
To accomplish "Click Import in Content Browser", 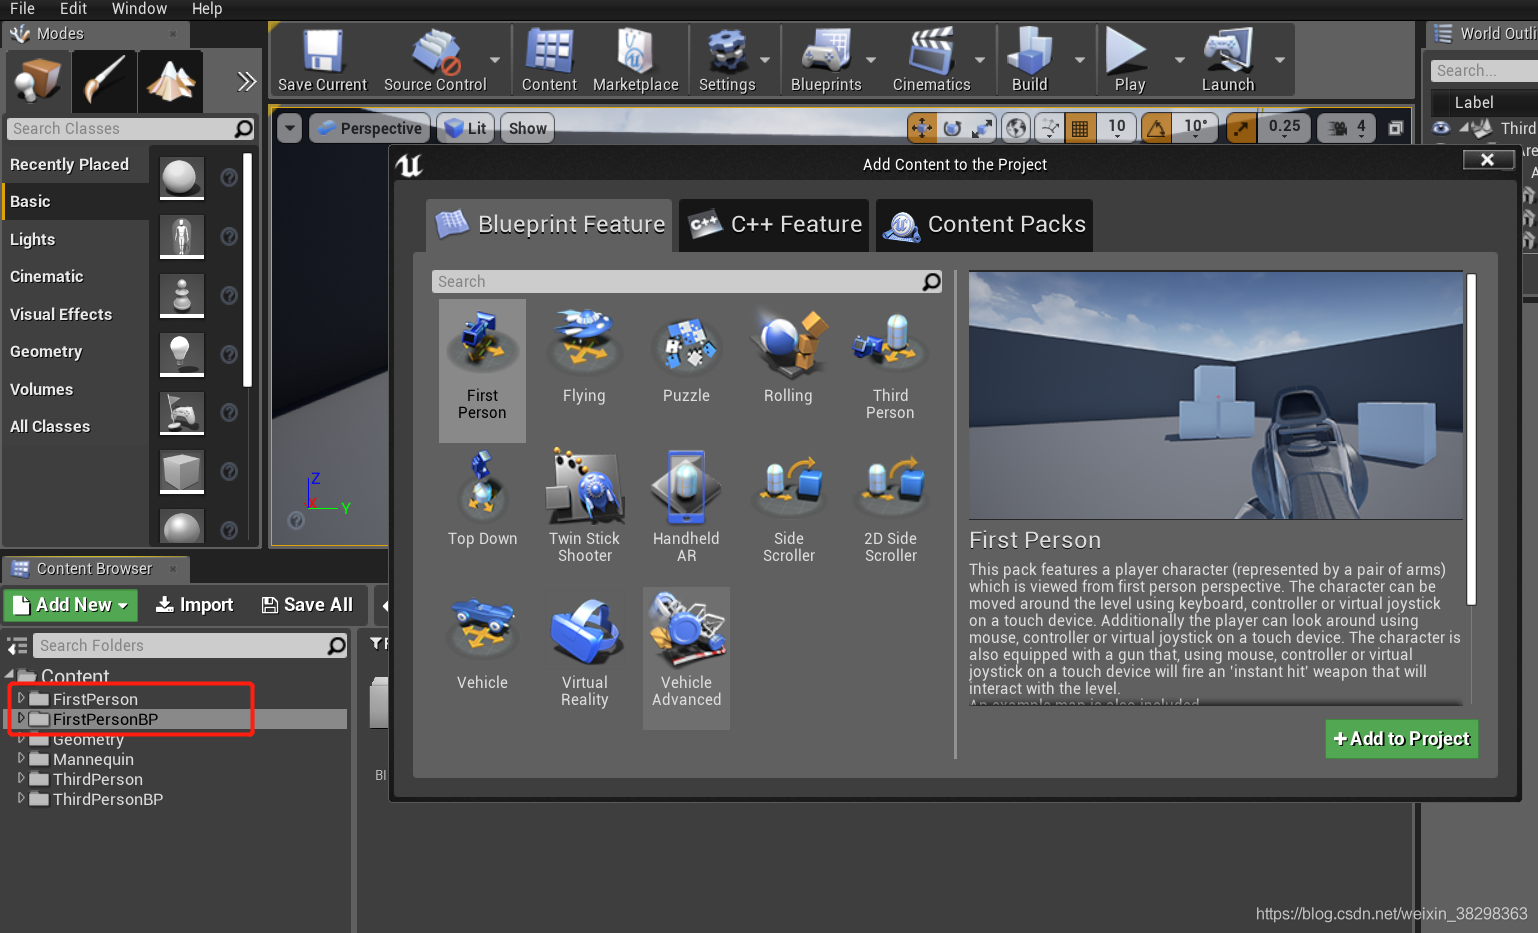I will coord(195,605).
